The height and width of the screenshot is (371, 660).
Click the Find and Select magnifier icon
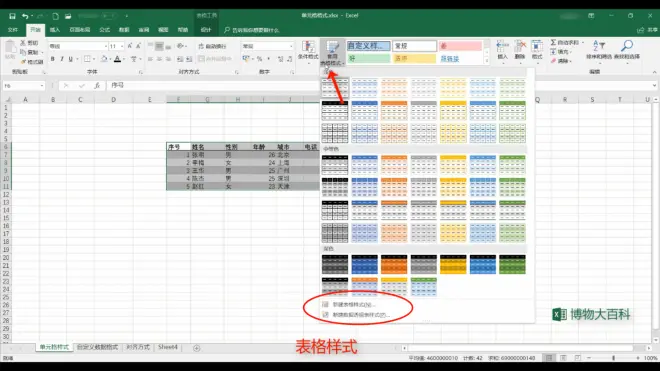627,45
